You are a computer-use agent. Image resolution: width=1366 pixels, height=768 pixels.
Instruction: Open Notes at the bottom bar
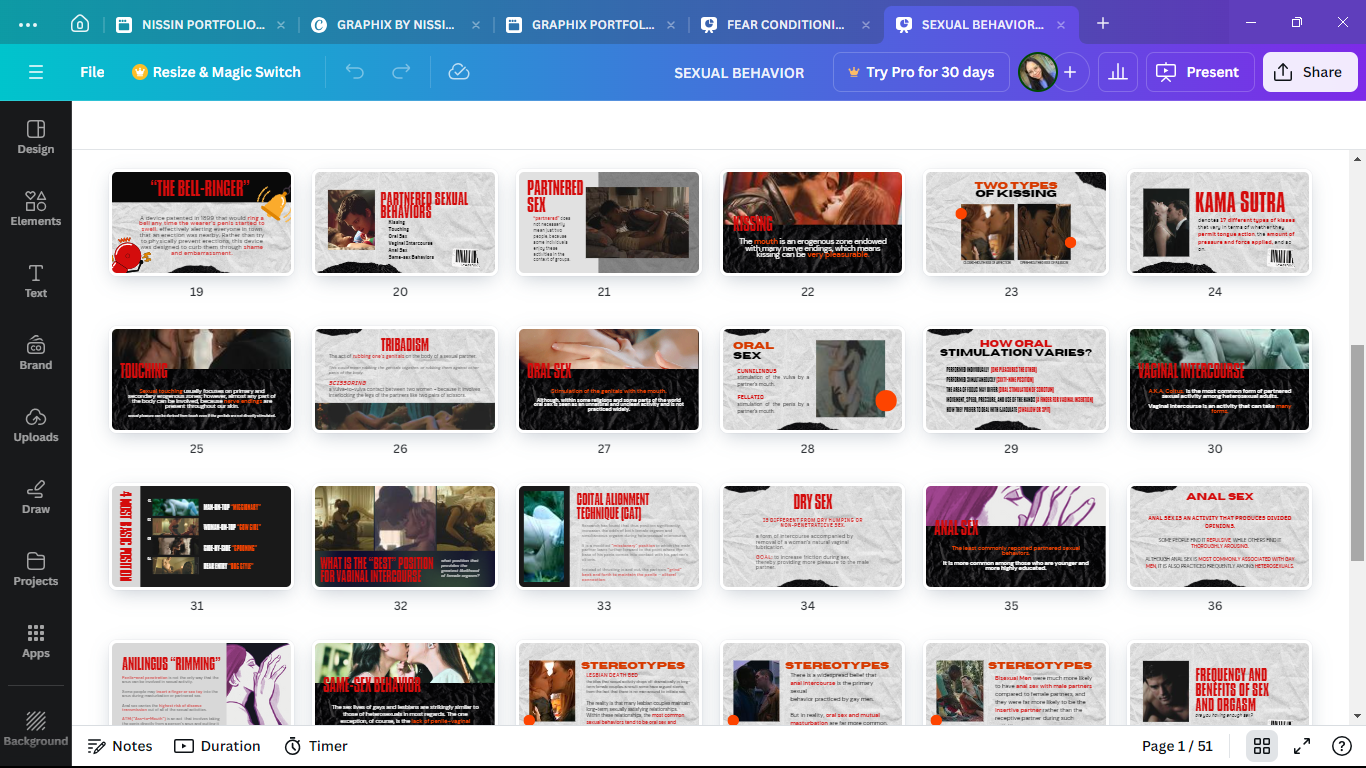tap(120, 746)
